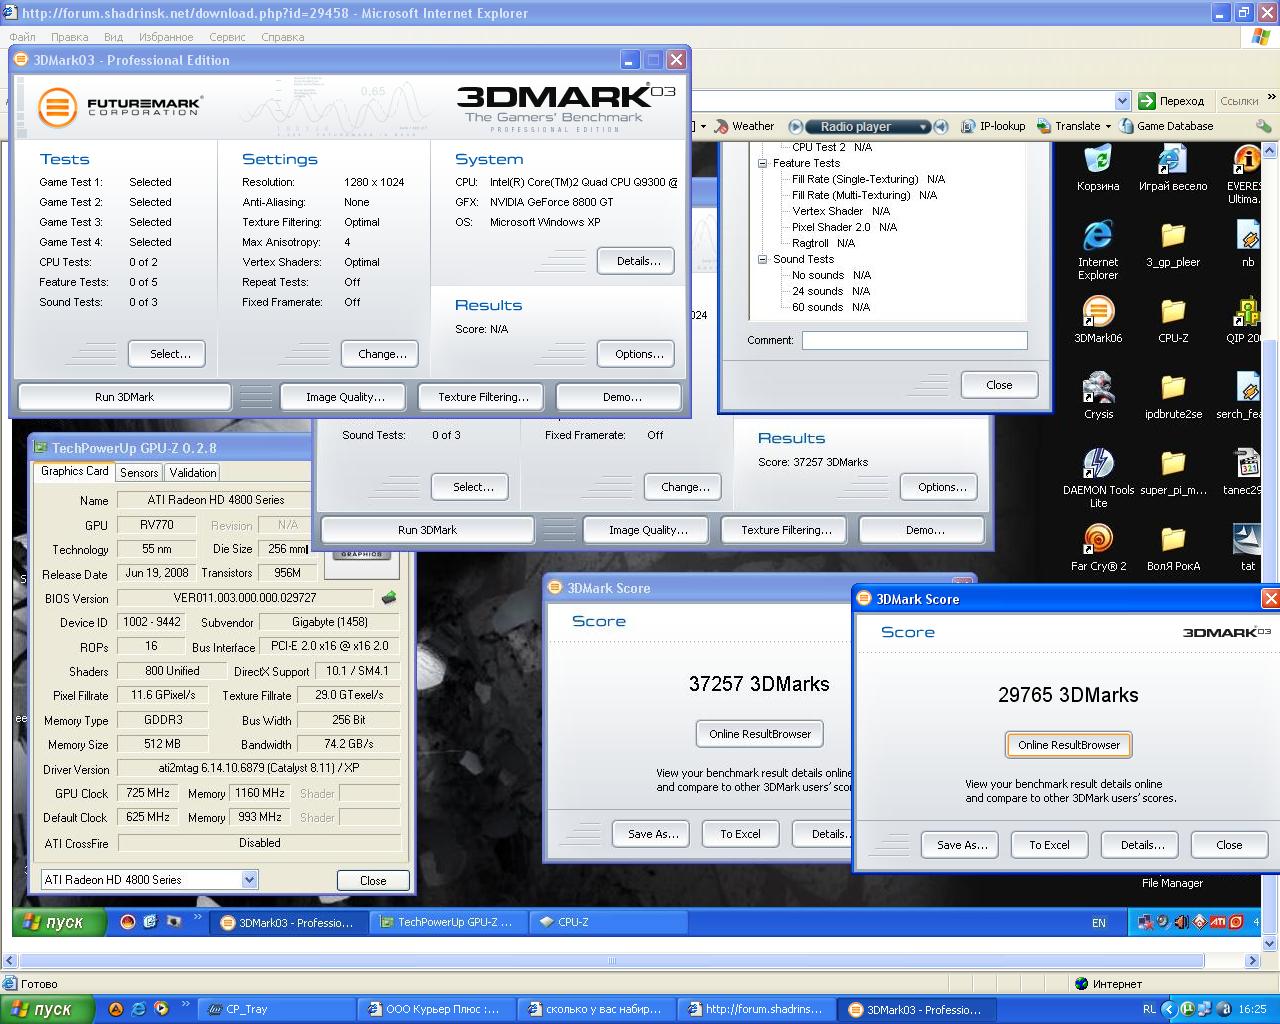Collapse the Sound Tests tree node
Screen dimensions: 1280x1024
(762, 259)
